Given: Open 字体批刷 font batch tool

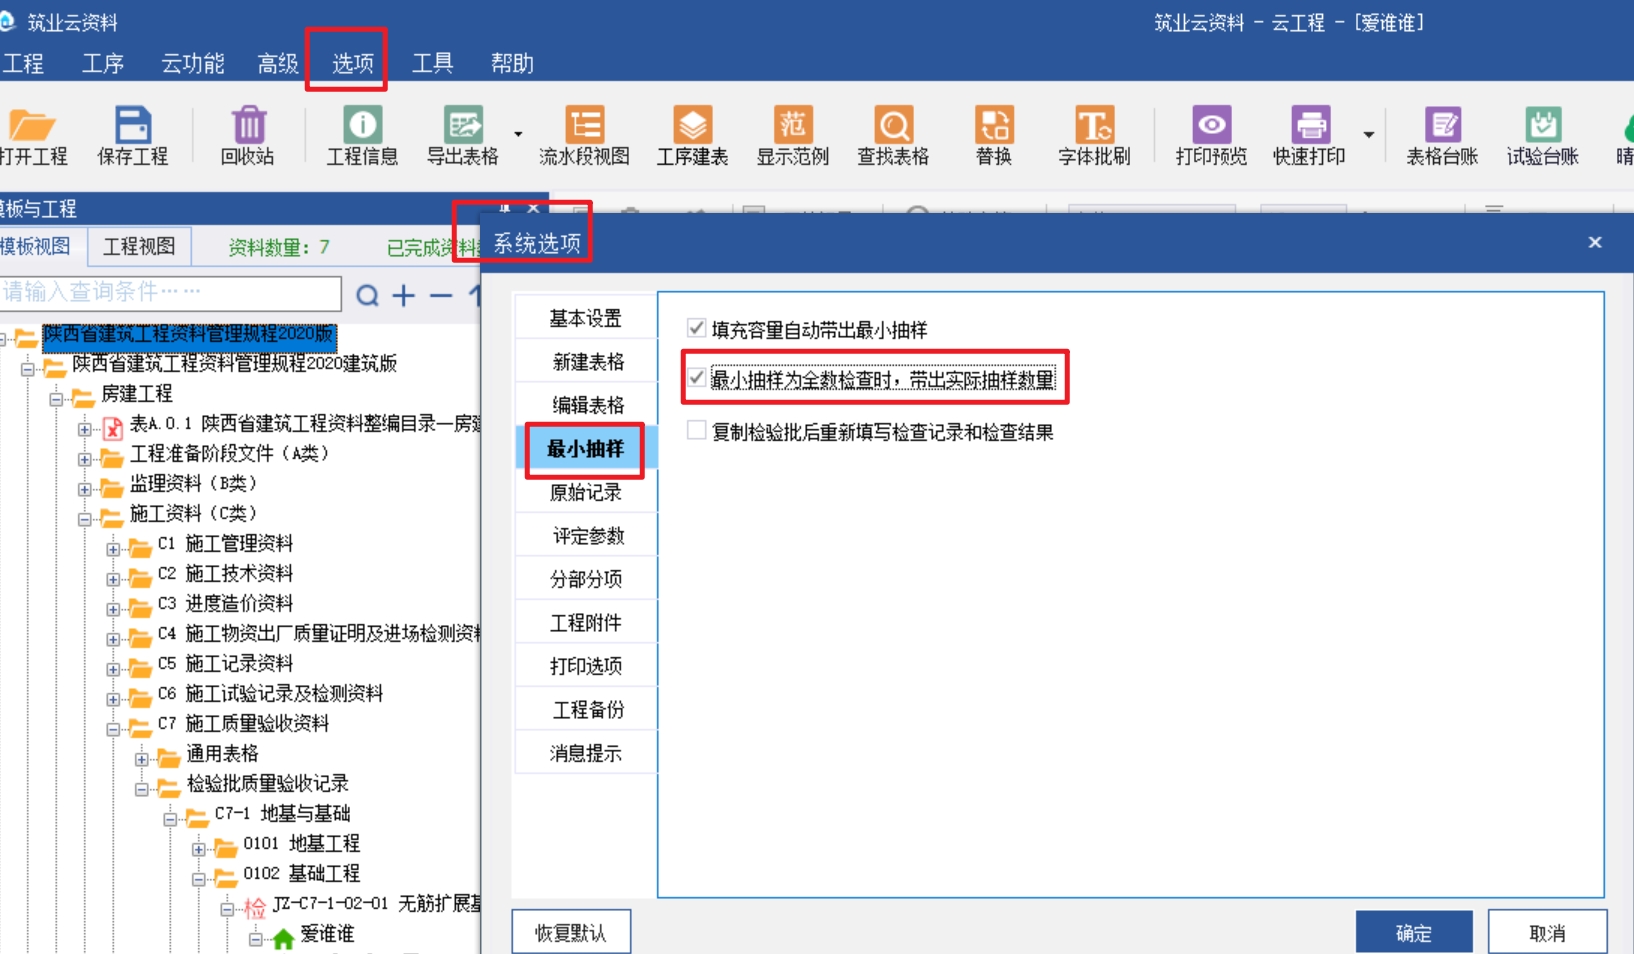Looking at the screenshot, I should click(1094, 136).
